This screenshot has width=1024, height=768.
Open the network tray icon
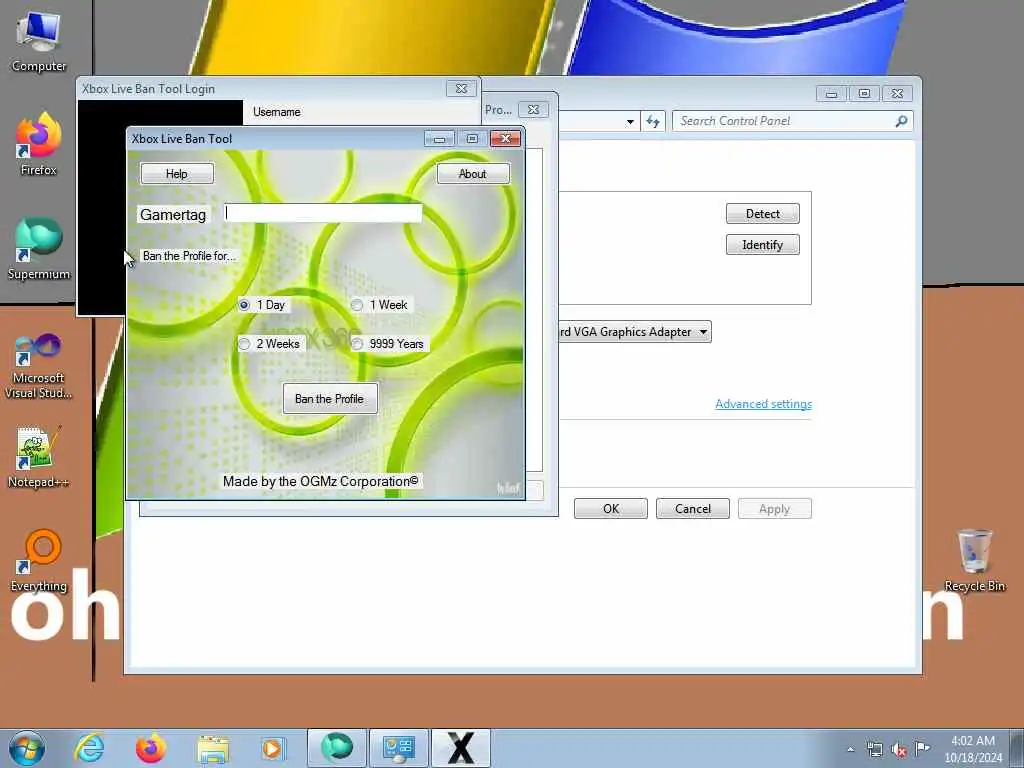click(874, 749)
